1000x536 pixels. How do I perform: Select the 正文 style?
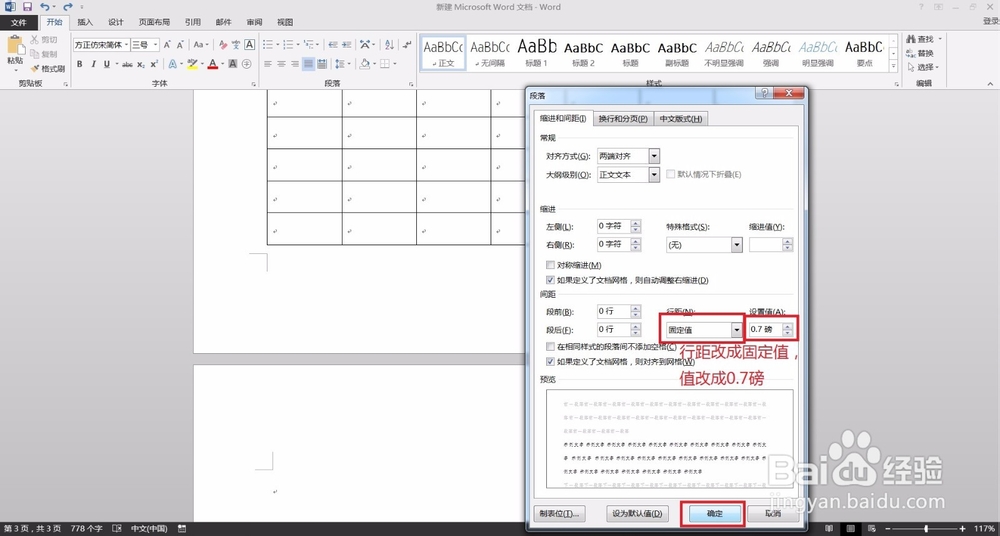(x=443, y=51)
